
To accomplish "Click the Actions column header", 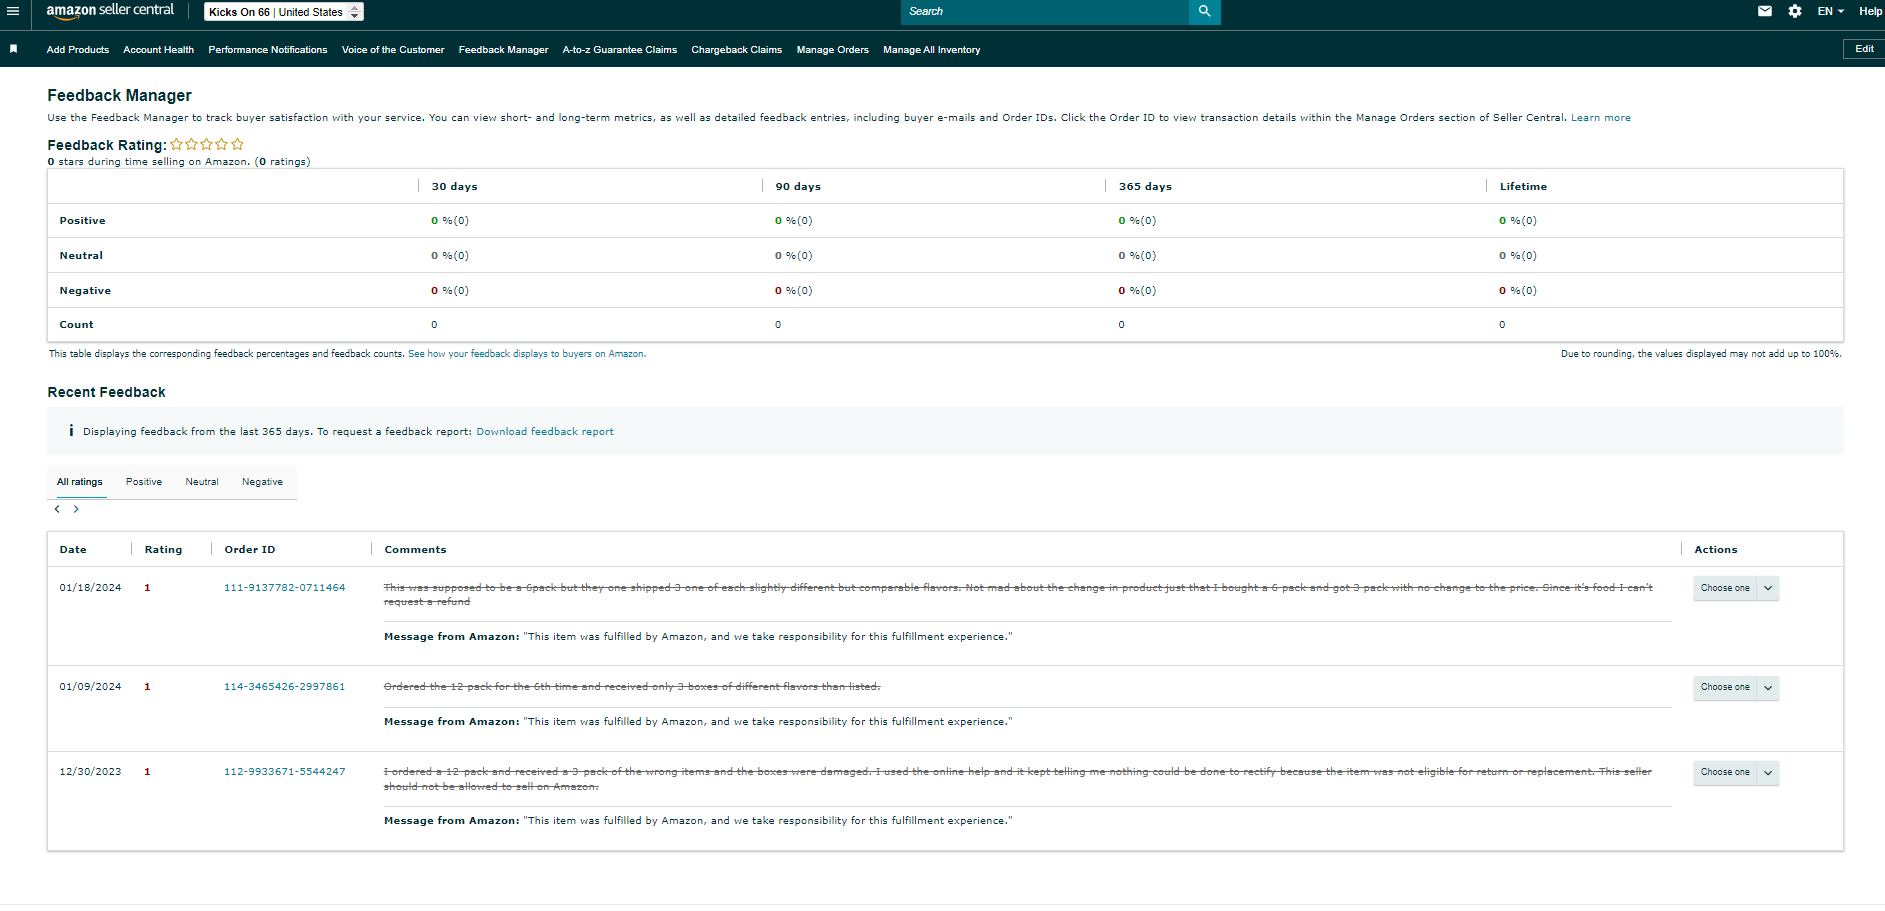I will point(1716,550).
